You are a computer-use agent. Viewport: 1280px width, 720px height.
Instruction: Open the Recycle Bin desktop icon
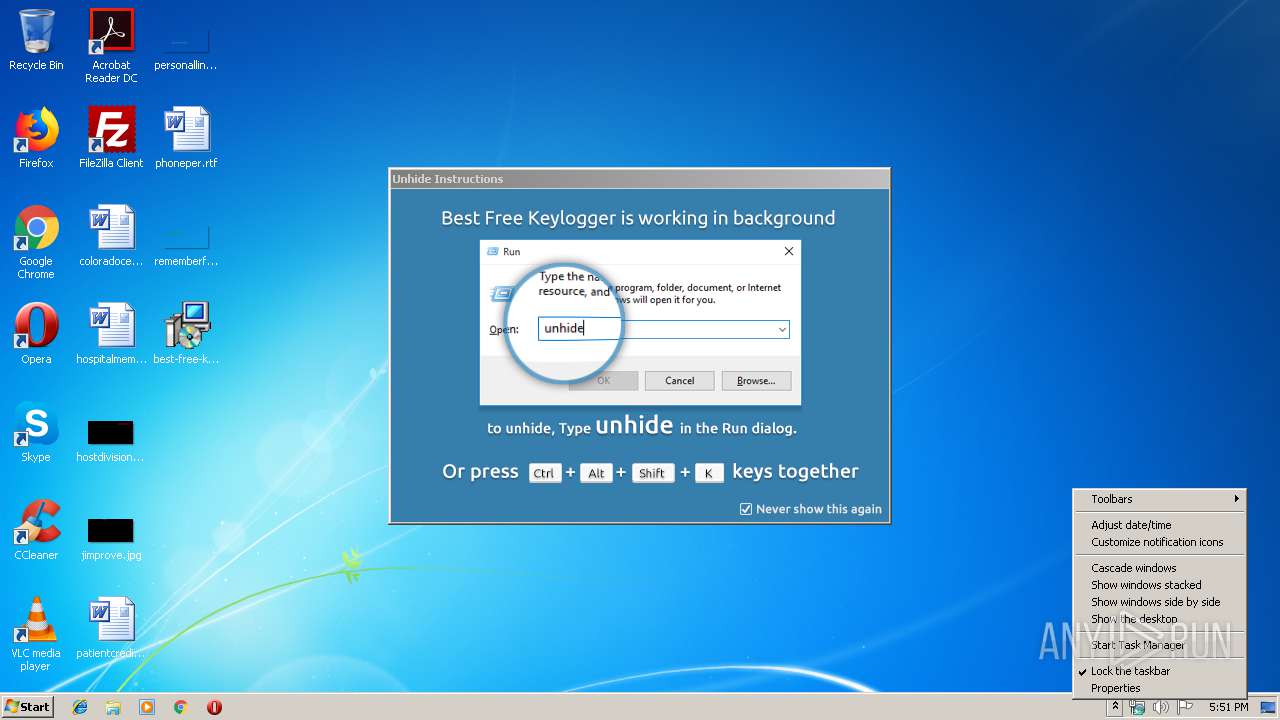[36, 40]
